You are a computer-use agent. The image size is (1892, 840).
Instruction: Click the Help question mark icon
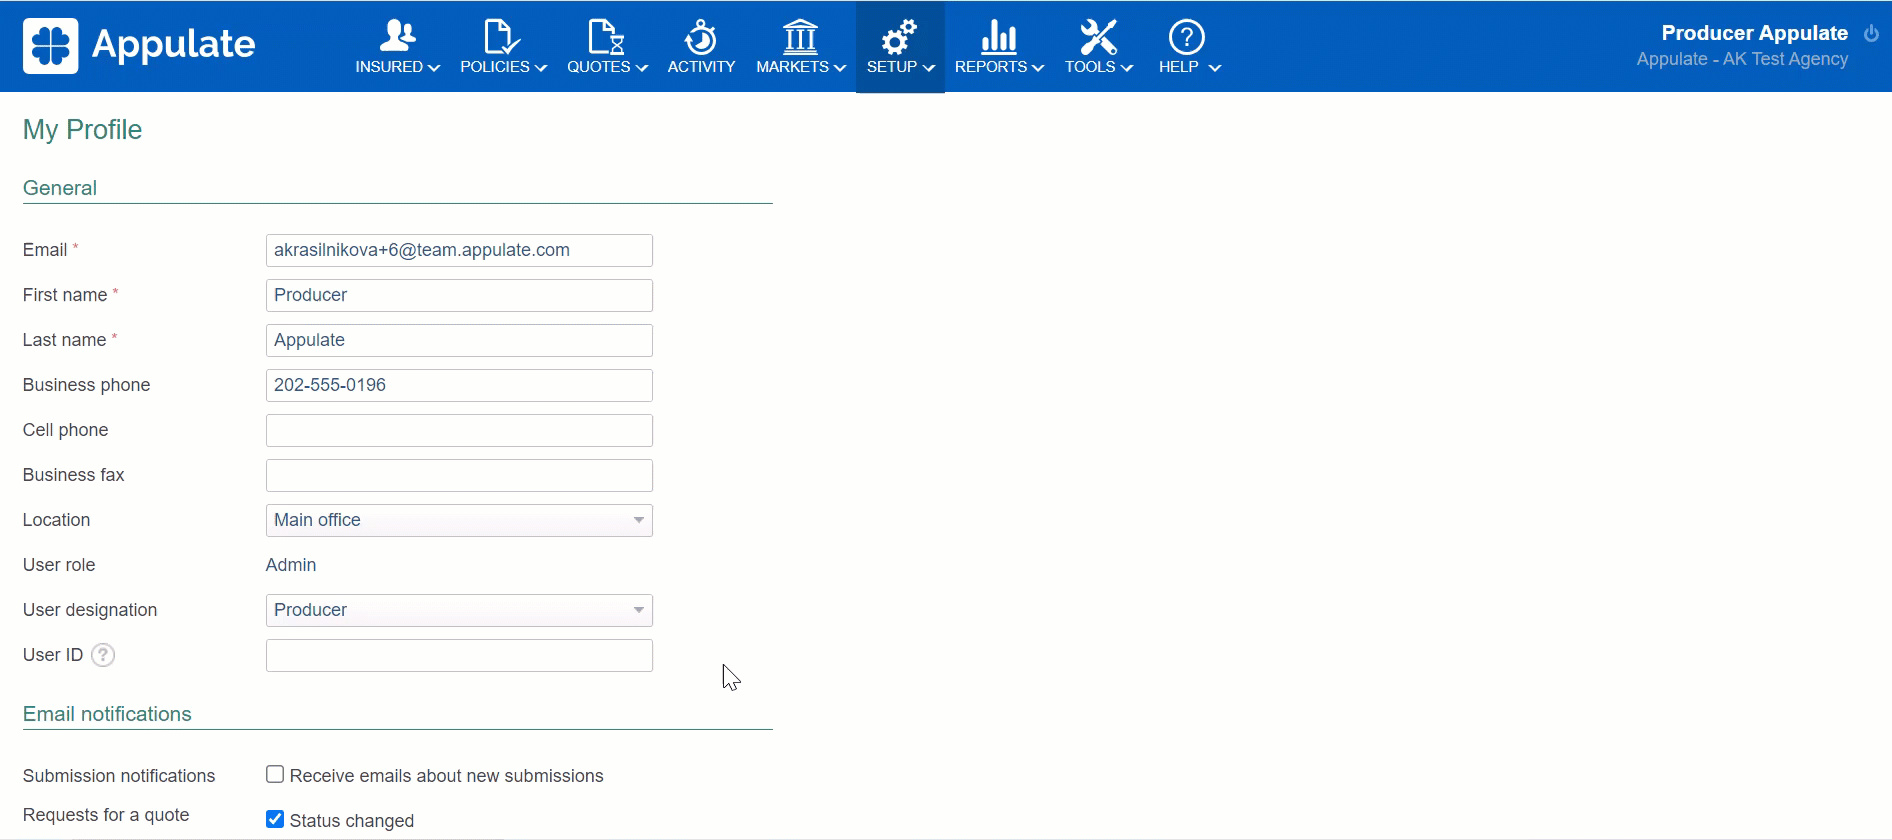[1187, 36]
